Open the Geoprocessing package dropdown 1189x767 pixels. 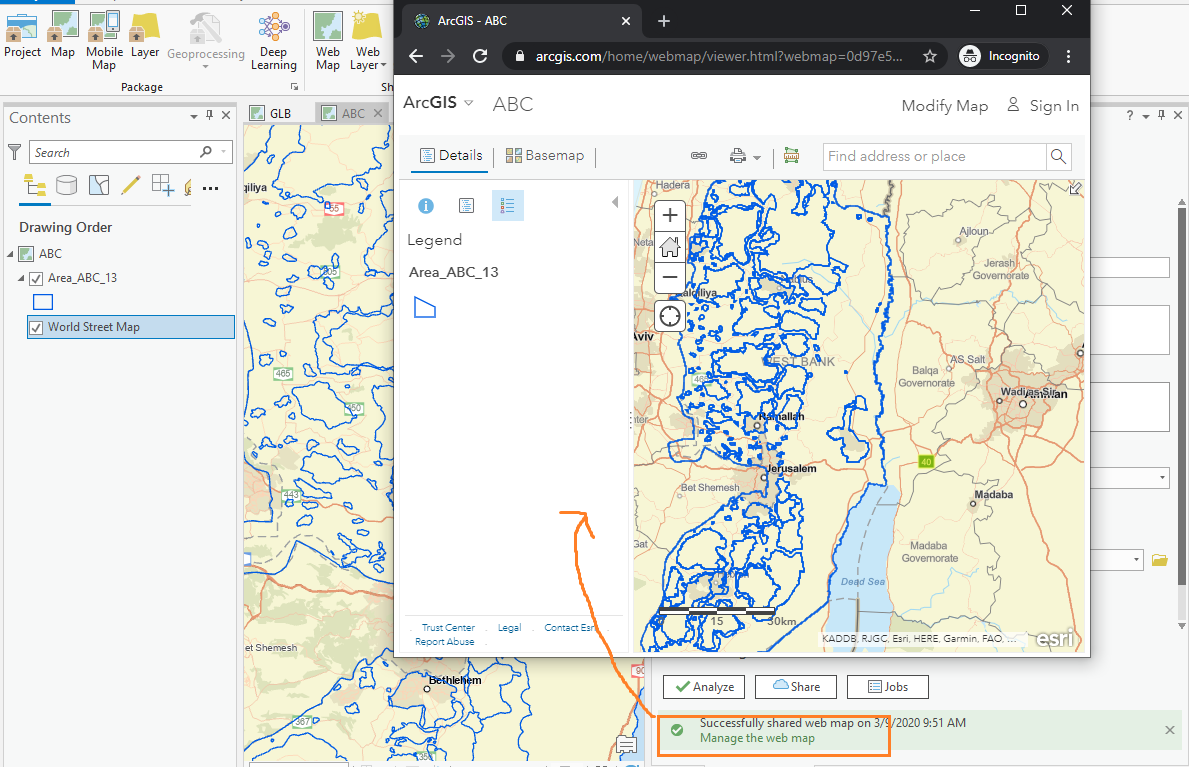coord(205,67)
